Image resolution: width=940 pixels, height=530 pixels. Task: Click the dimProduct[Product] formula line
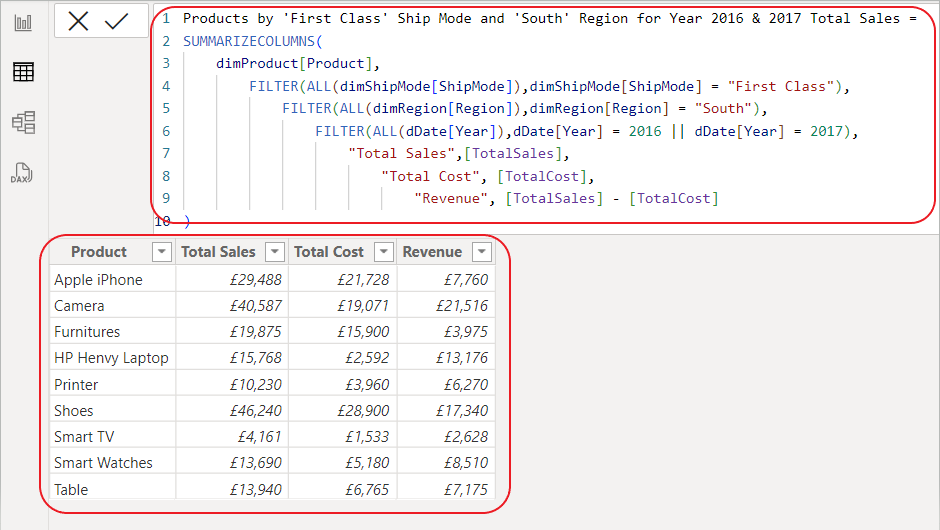pos(298,64)
